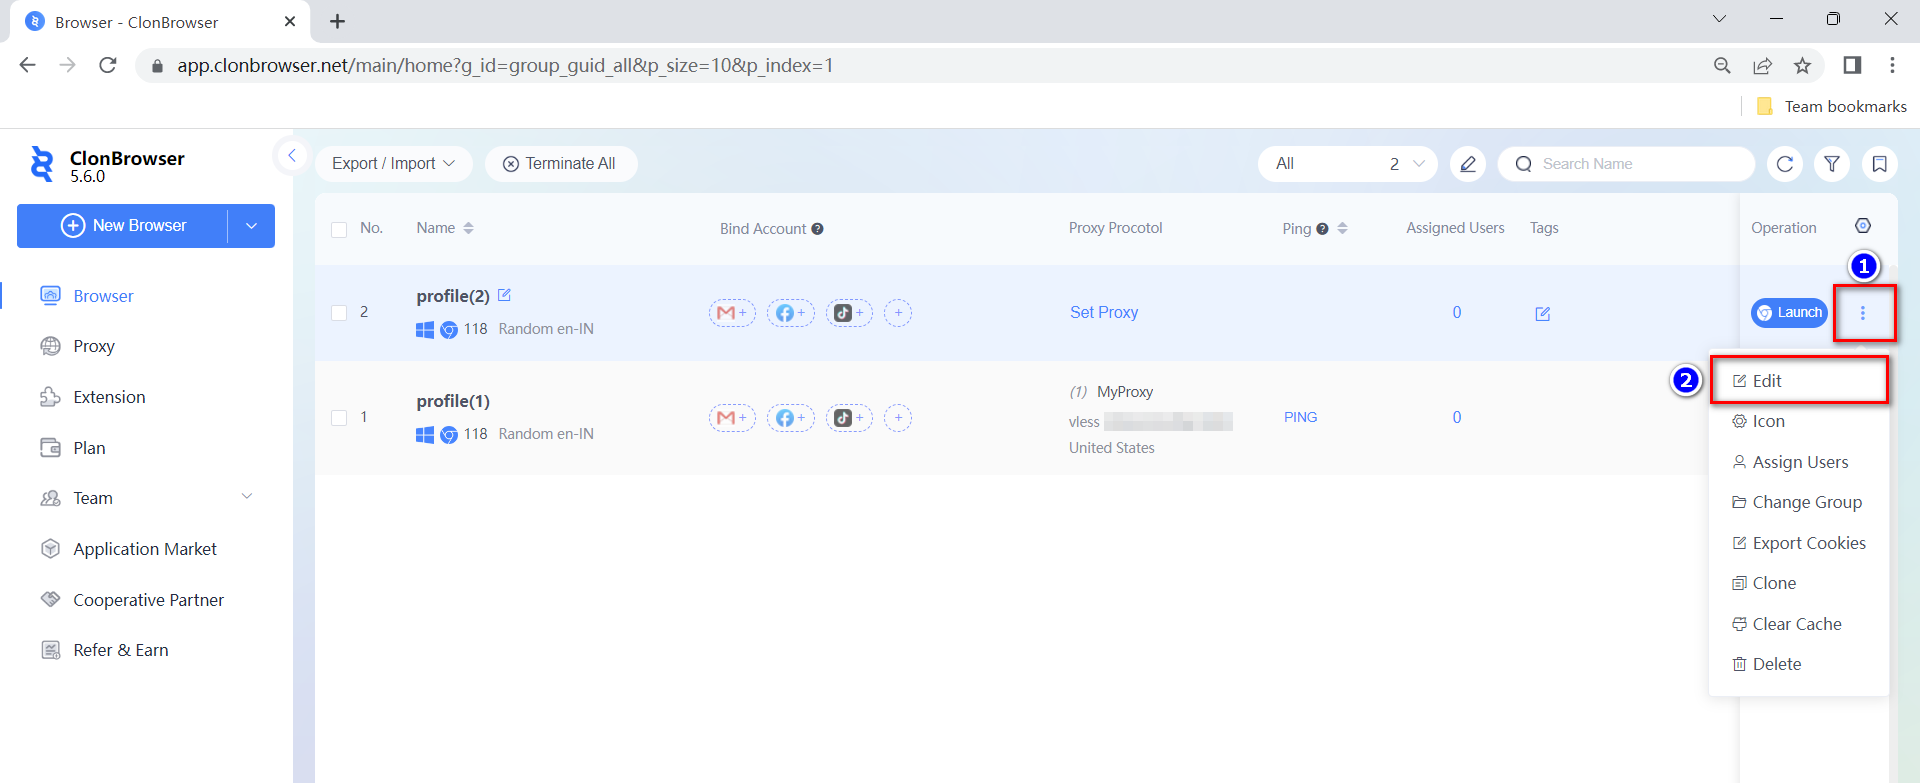Open column settings gear icon
Screen dimensions: 1920x783
click(1862, 226)
